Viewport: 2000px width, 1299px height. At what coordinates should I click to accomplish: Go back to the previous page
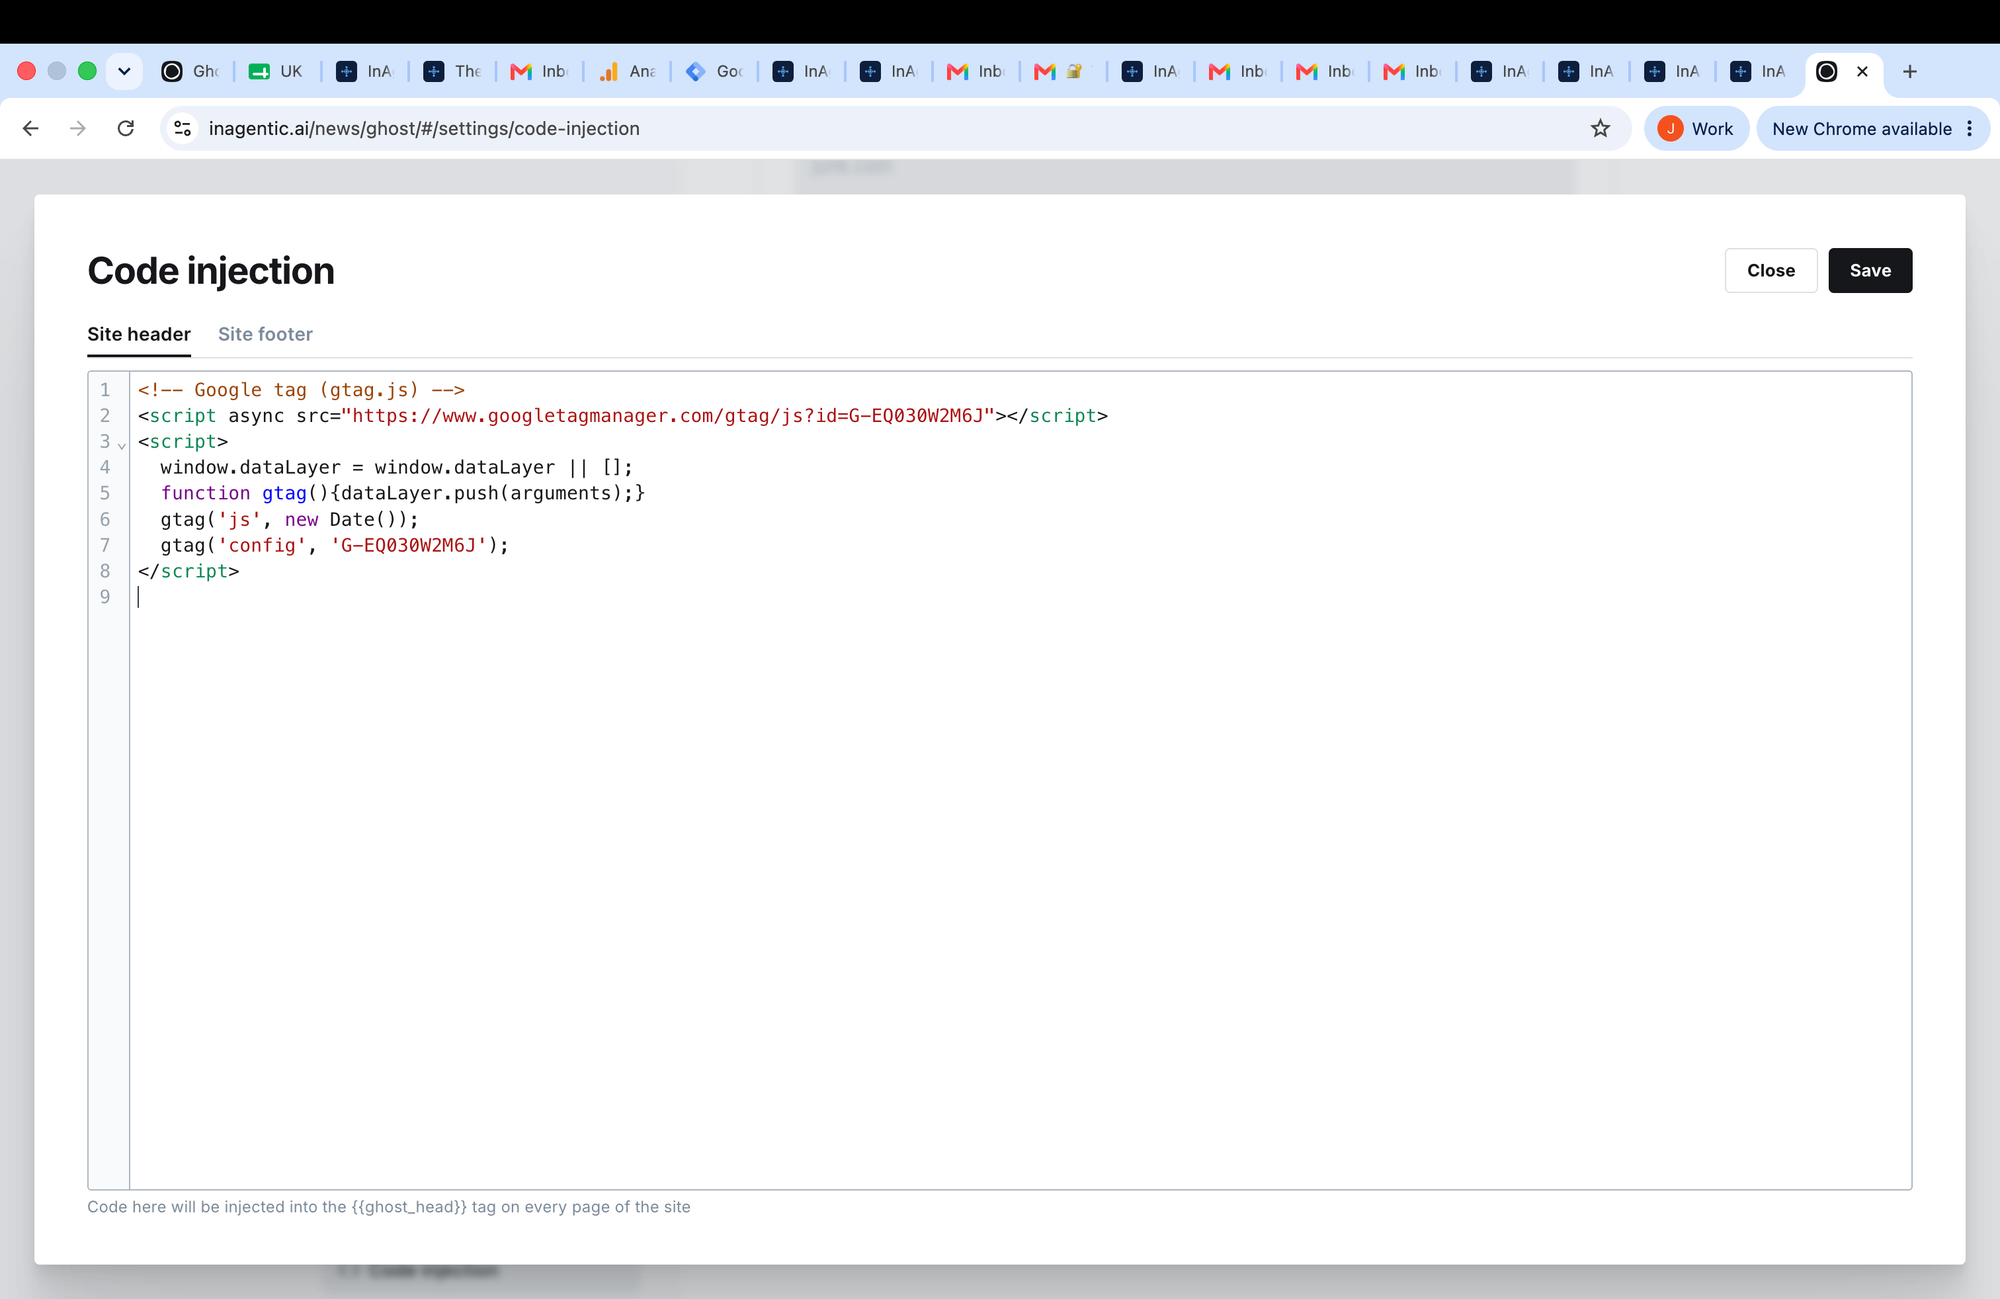click(x=31, y=128)
